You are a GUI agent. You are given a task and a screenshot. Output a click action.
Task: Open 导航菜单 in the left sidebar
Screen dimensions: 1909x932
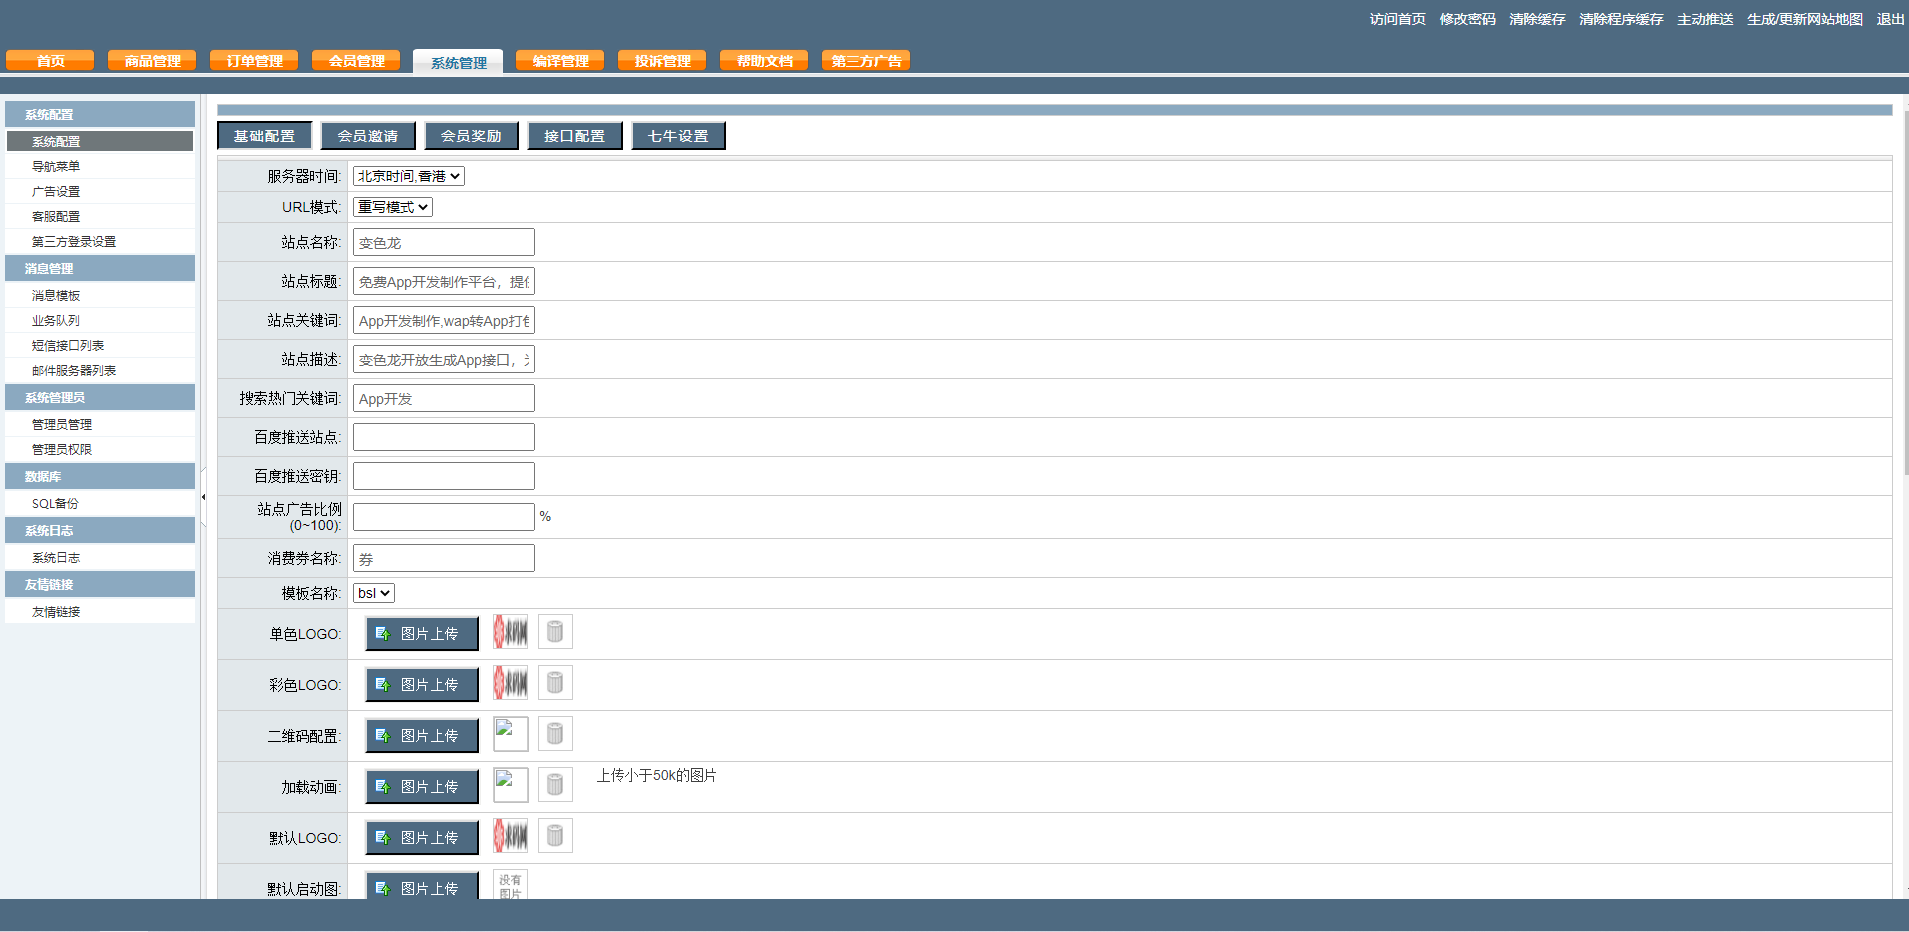pyautogui.click(x=56, y=167)
